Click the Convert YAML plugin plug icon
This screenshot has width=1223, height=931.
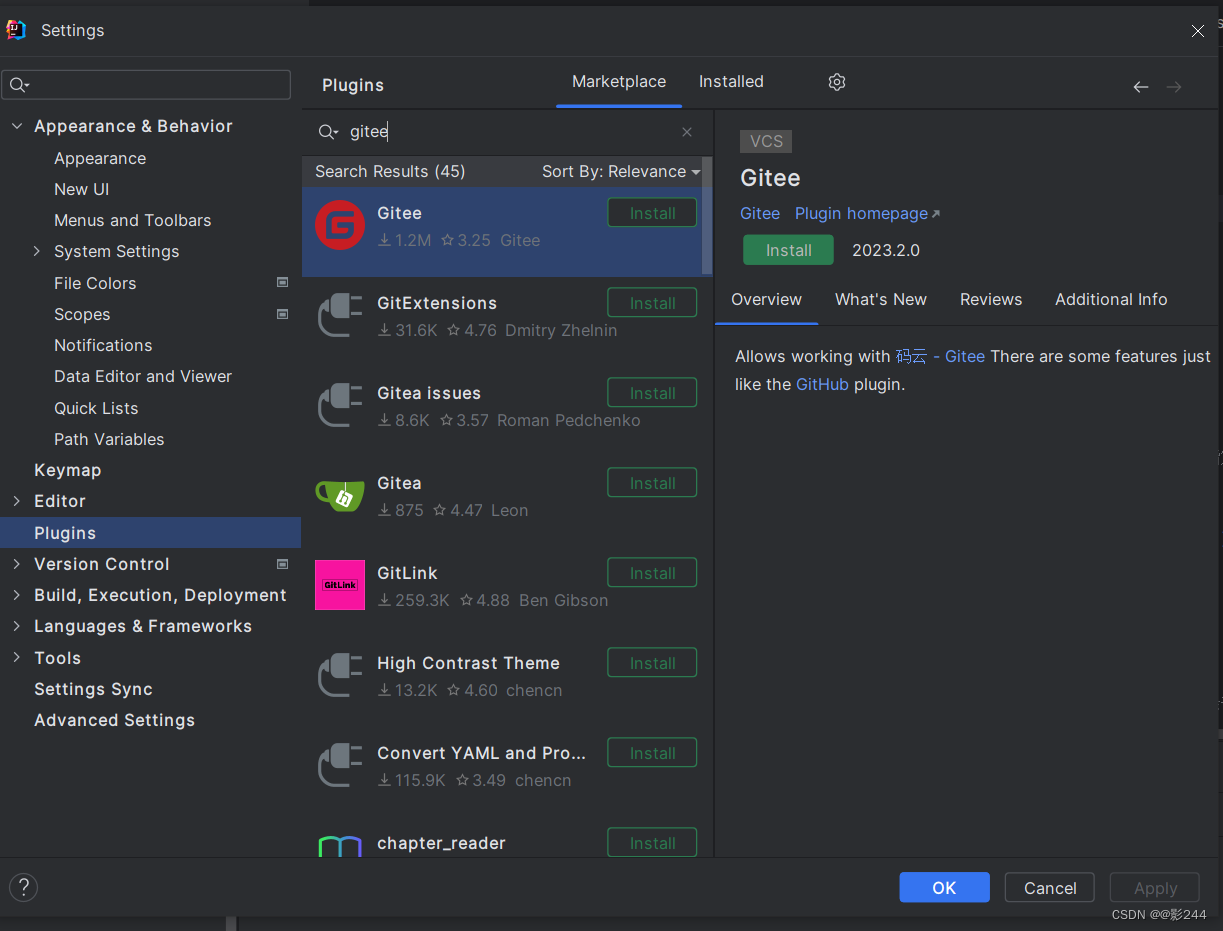(340, 765)
